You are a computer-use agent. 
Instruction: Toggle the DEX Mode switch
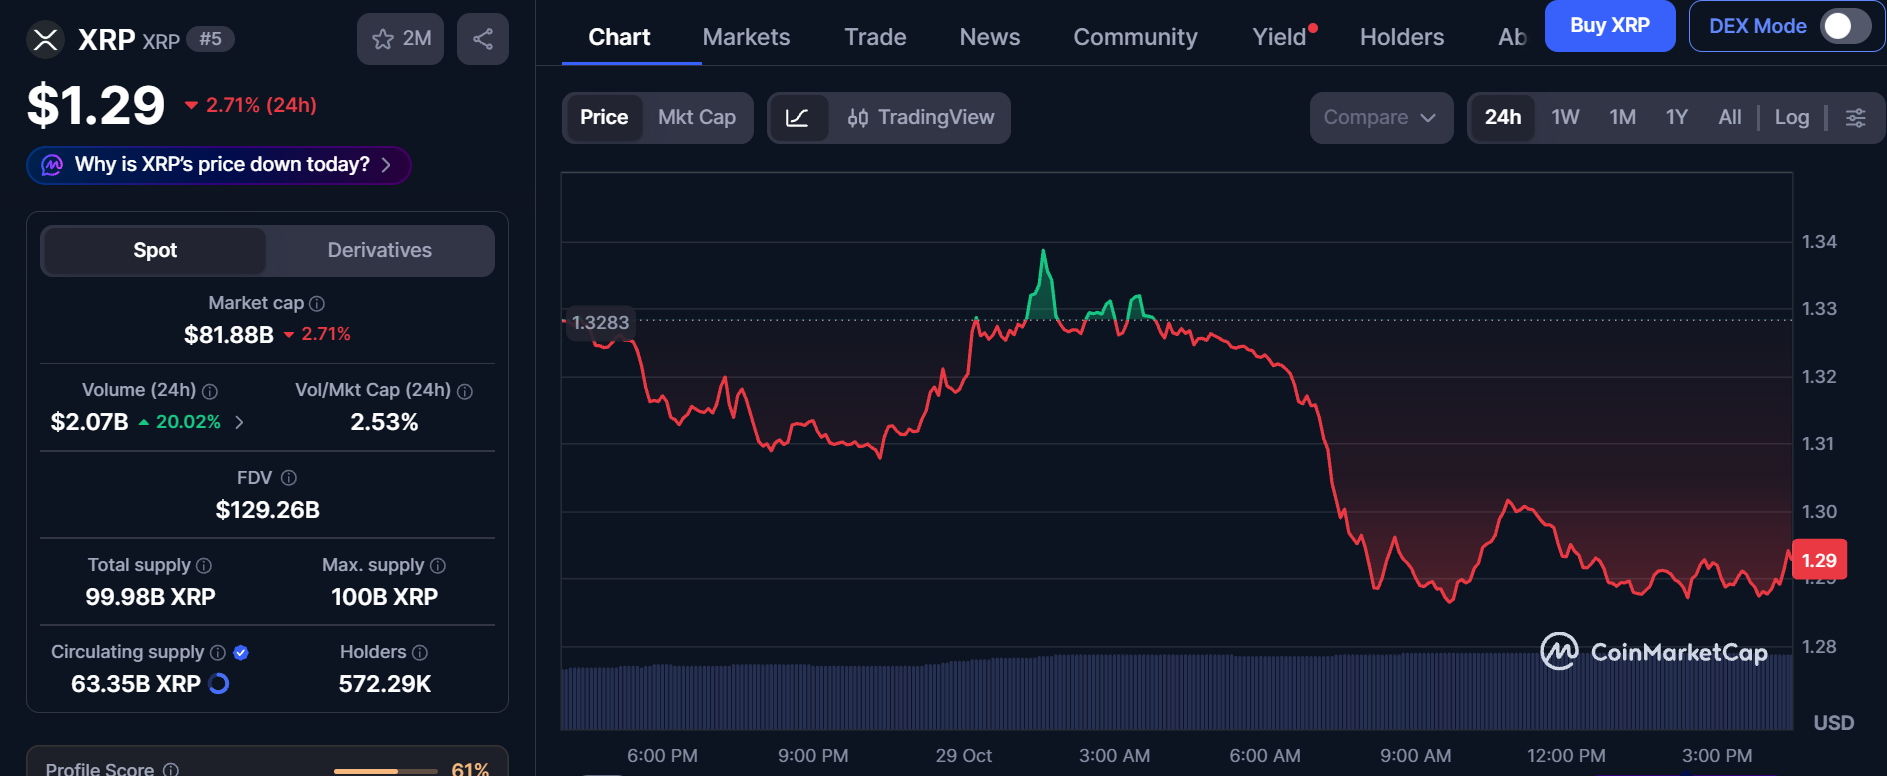[x=1845, y=26]
